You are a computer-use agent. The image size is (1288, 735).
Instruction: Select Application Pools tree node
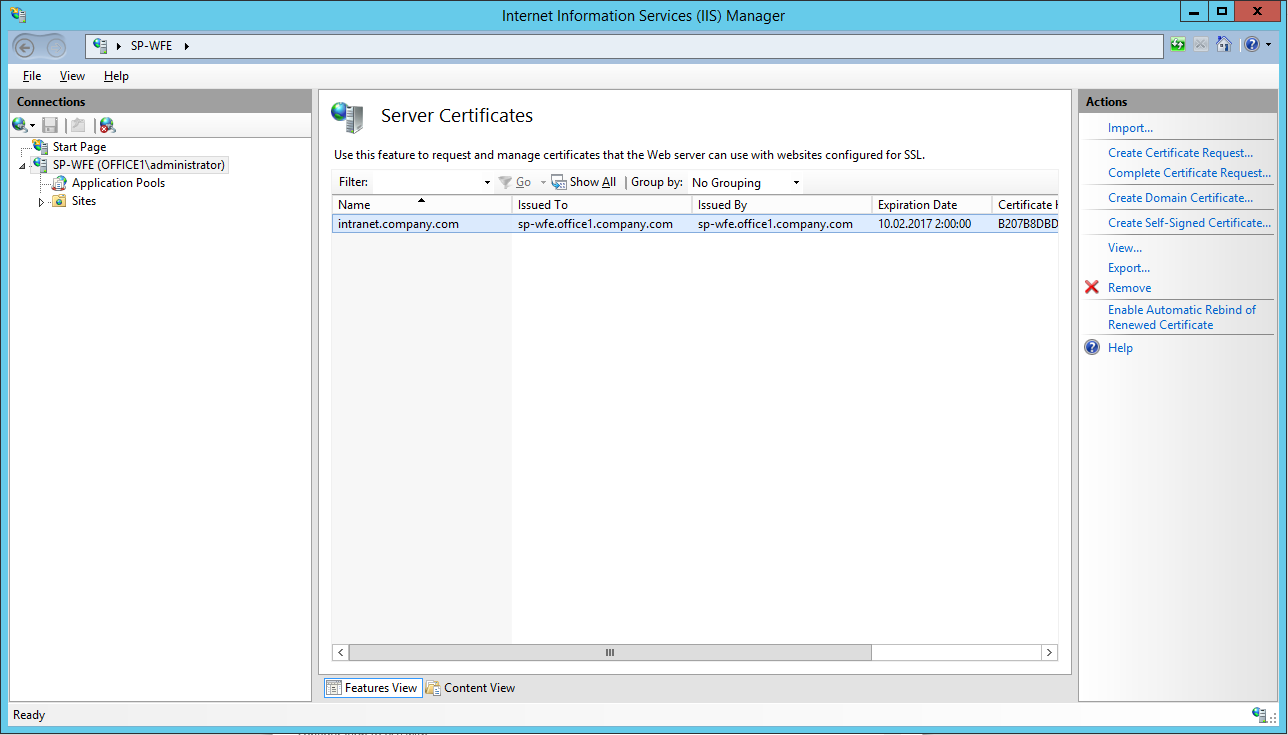pos(118,183)
